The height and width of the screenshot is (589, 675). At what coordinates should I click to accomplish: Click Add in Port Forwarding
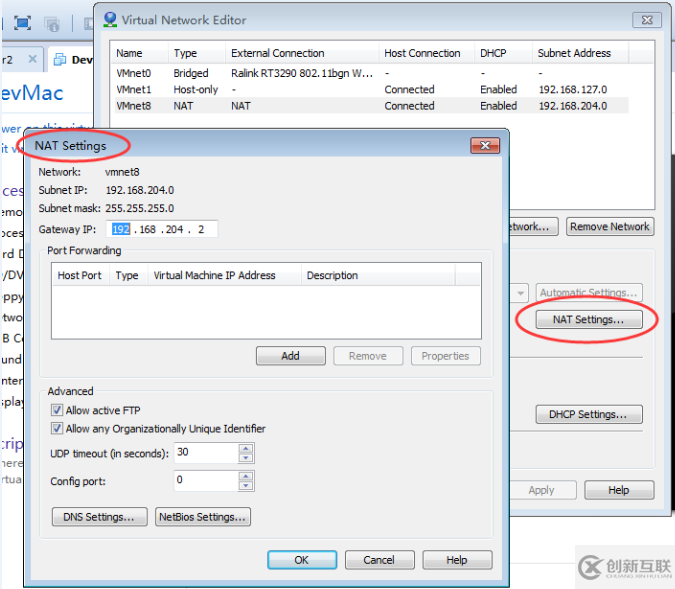click(x=291, y=356)
